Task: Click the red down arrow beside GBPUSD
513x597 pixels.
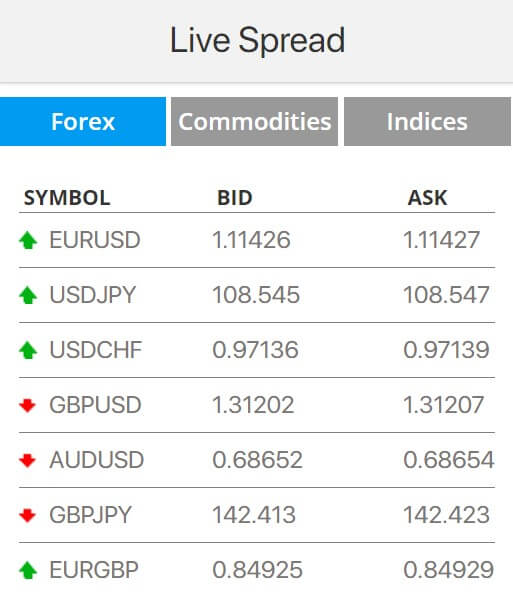Action: (x=27, y=405)
